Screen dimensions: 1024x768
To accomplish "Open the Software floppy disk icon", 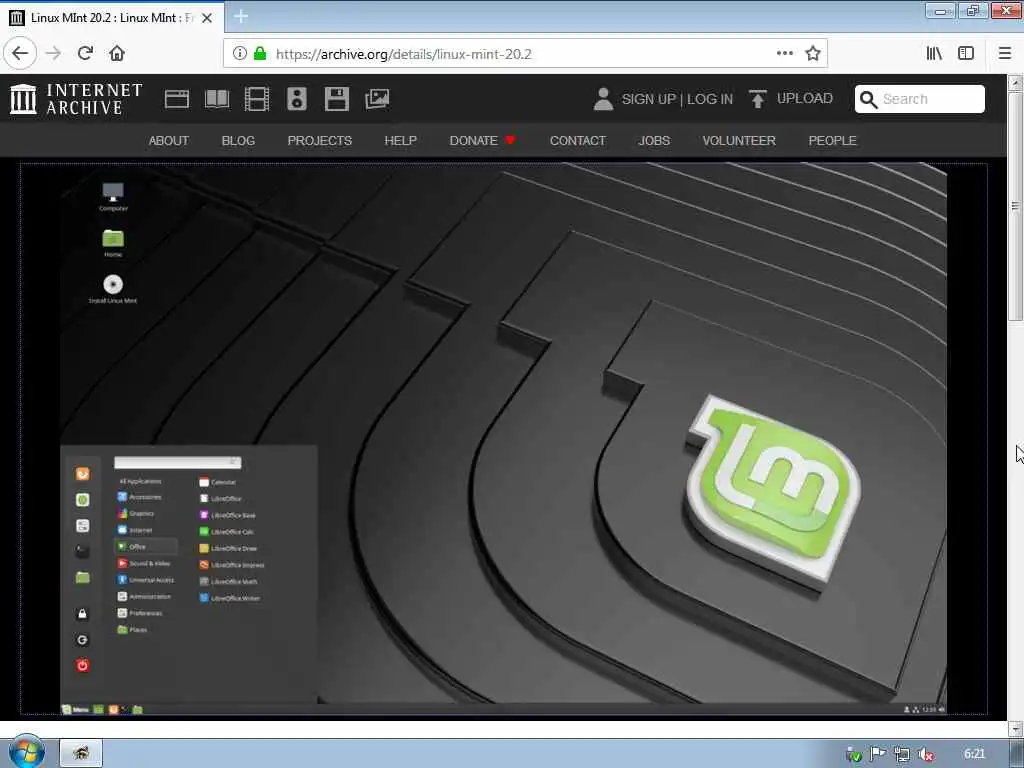I will [337, 99].
